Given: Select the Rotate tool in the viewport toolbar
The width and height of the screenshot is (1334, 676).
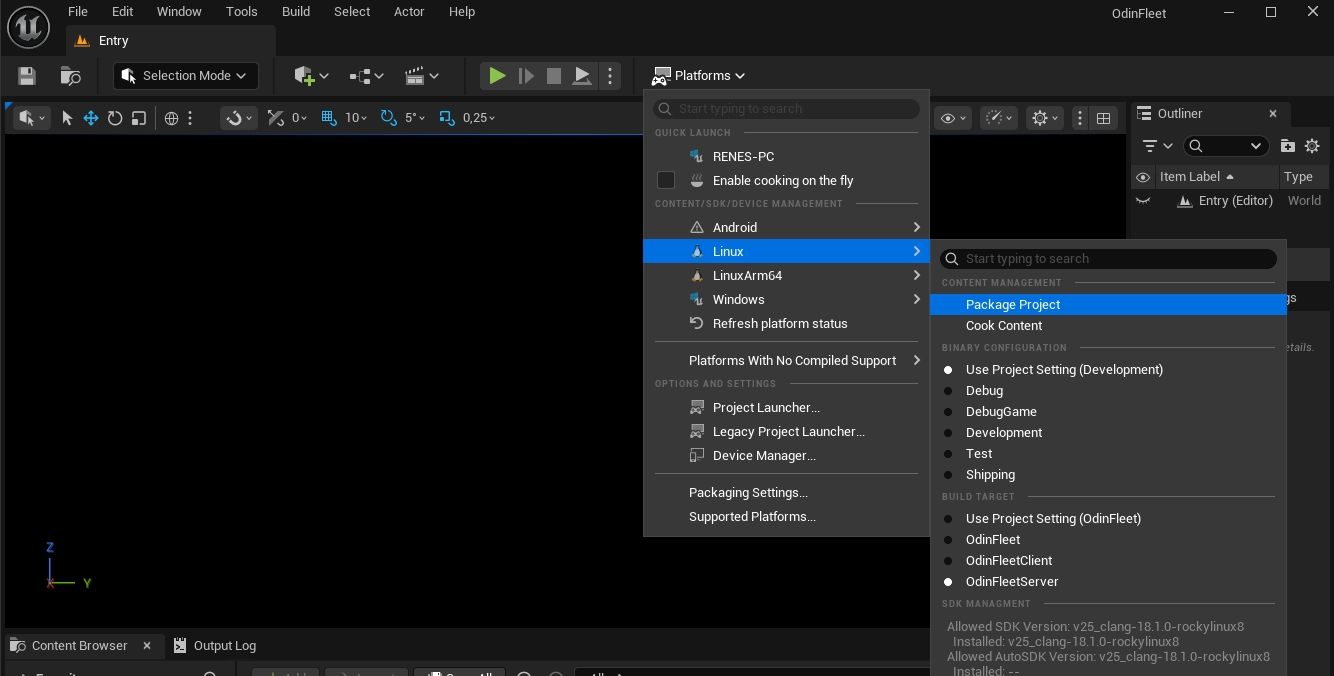Looking at the screenshot, I should click(x=115, y=117).
